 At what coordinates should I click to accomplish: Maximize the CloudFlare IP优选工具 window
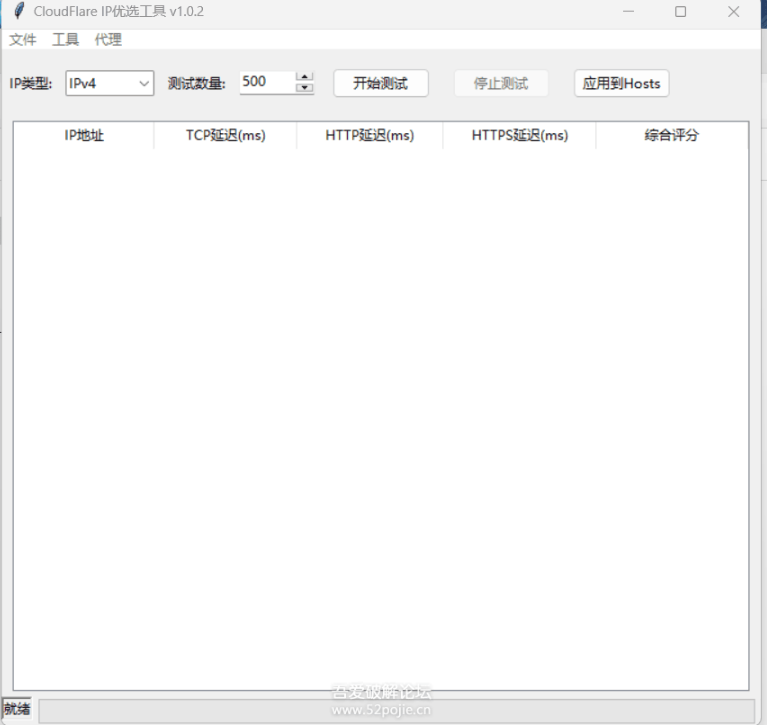(680, 12)
